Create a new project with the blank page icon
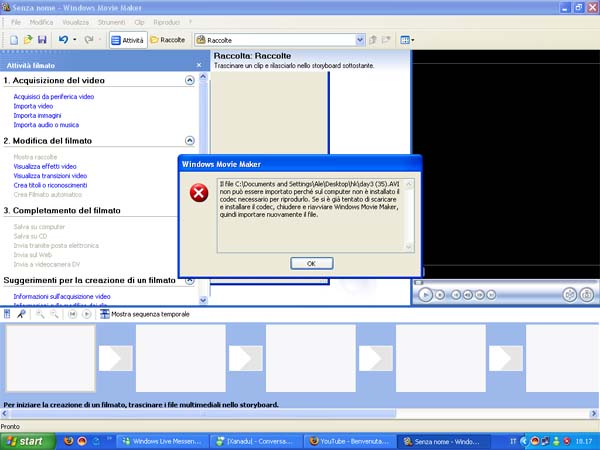Image resolution: width=600 pixels, height=450 pixels. [x=14, y=40]
